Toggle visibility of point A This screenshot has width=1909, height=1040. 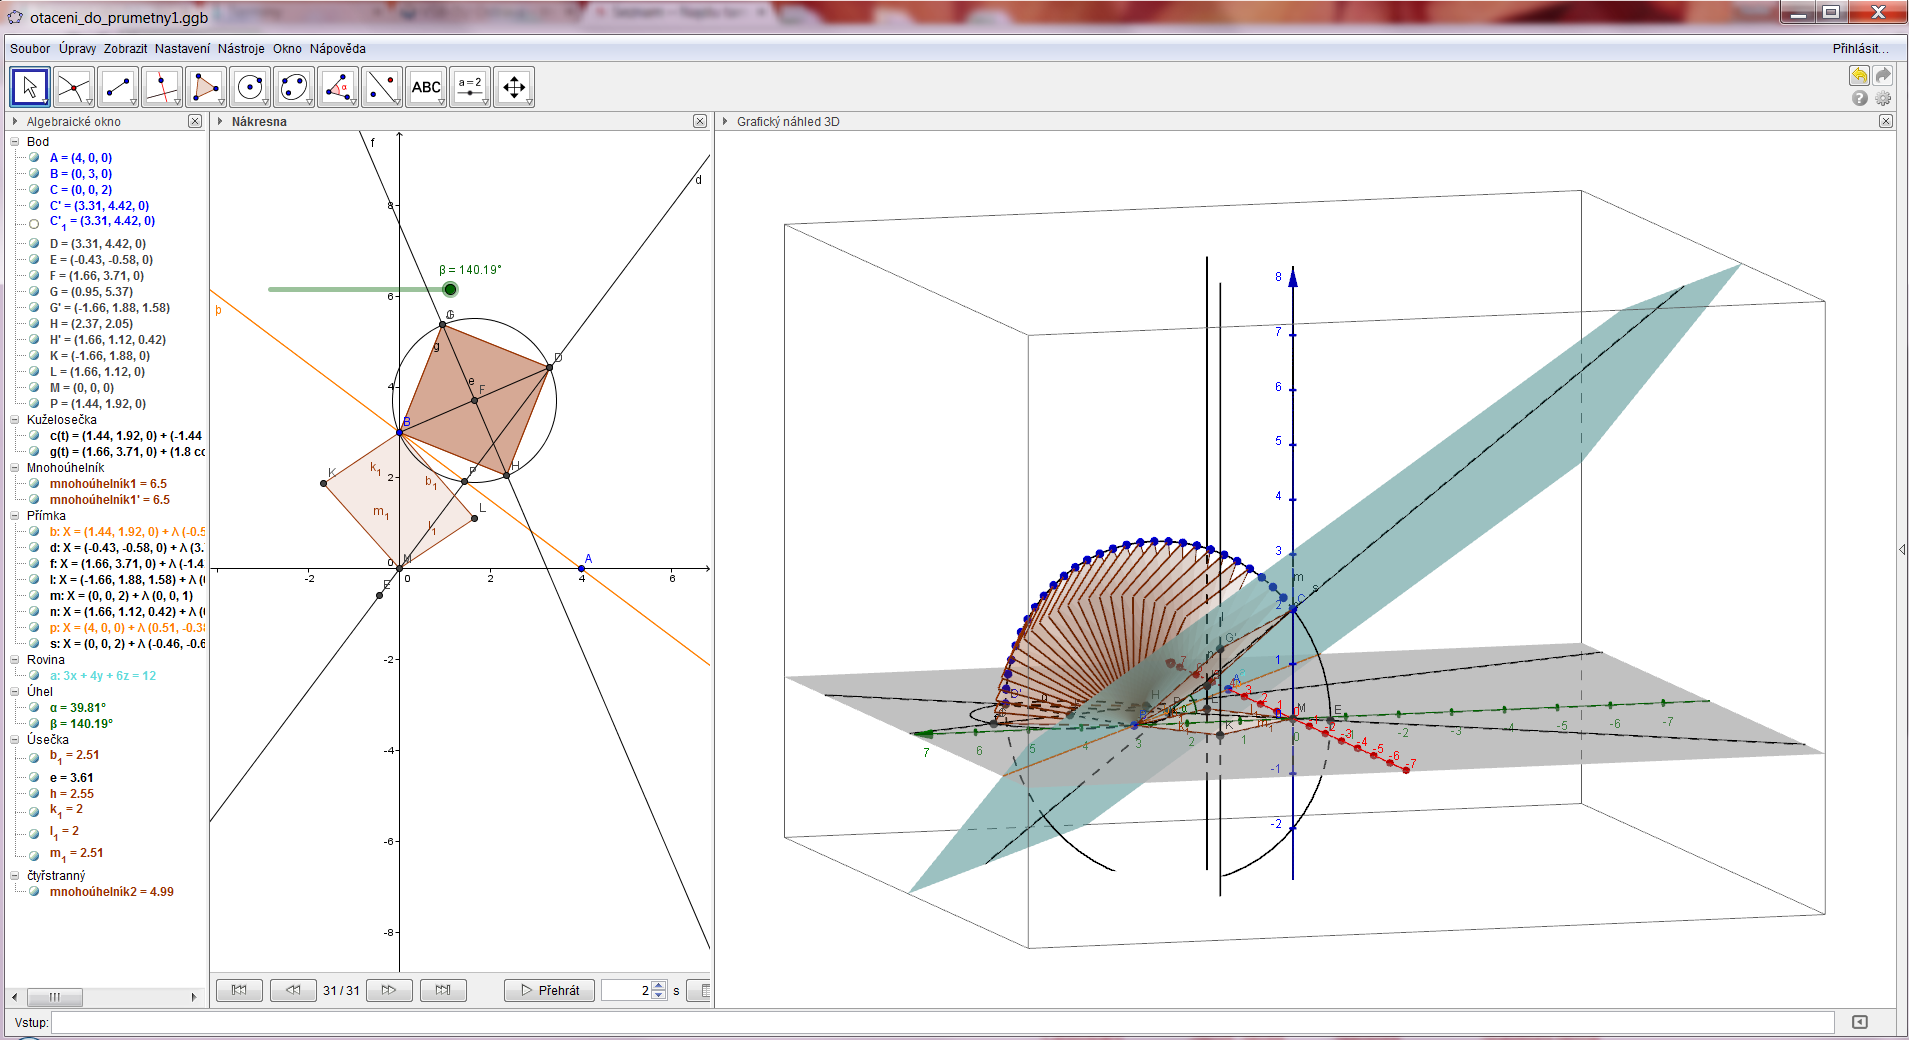(34, 158)
